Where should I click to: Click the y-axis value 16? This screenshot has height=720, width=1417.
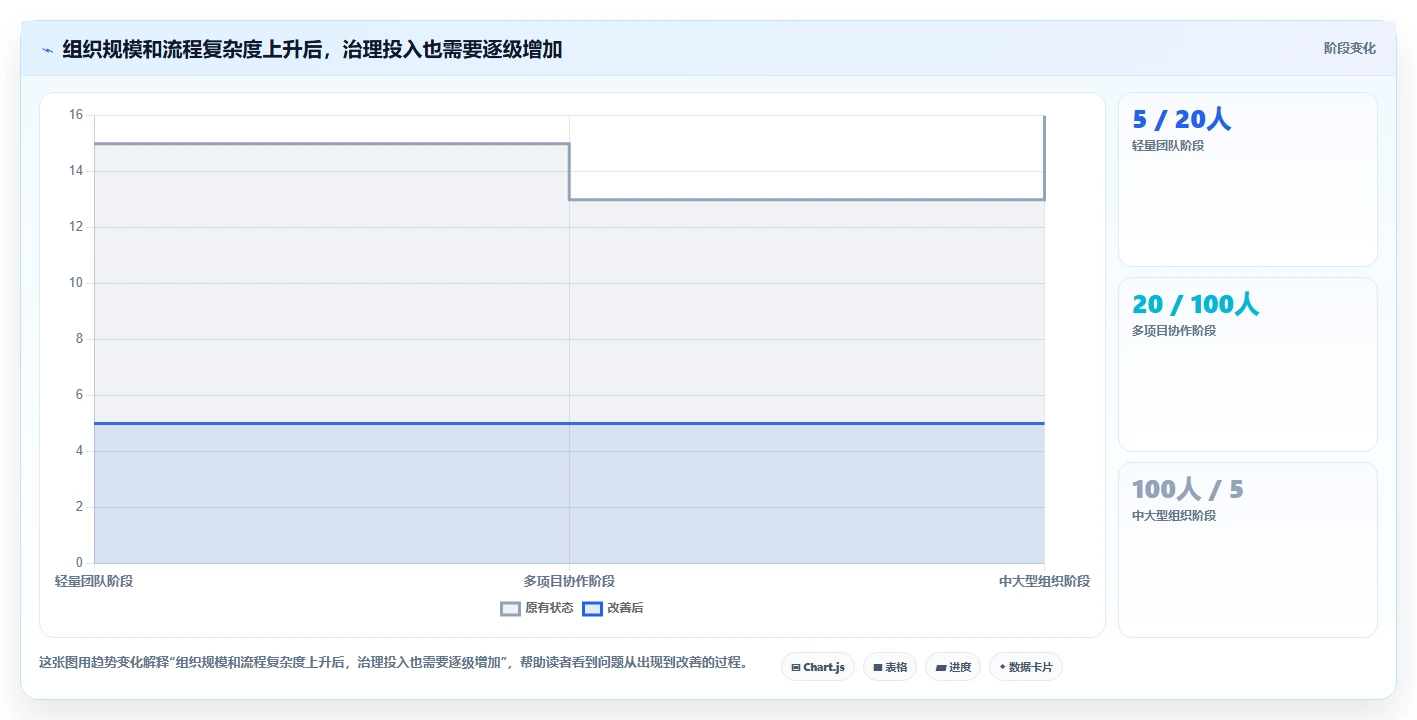tap(76, 115)
